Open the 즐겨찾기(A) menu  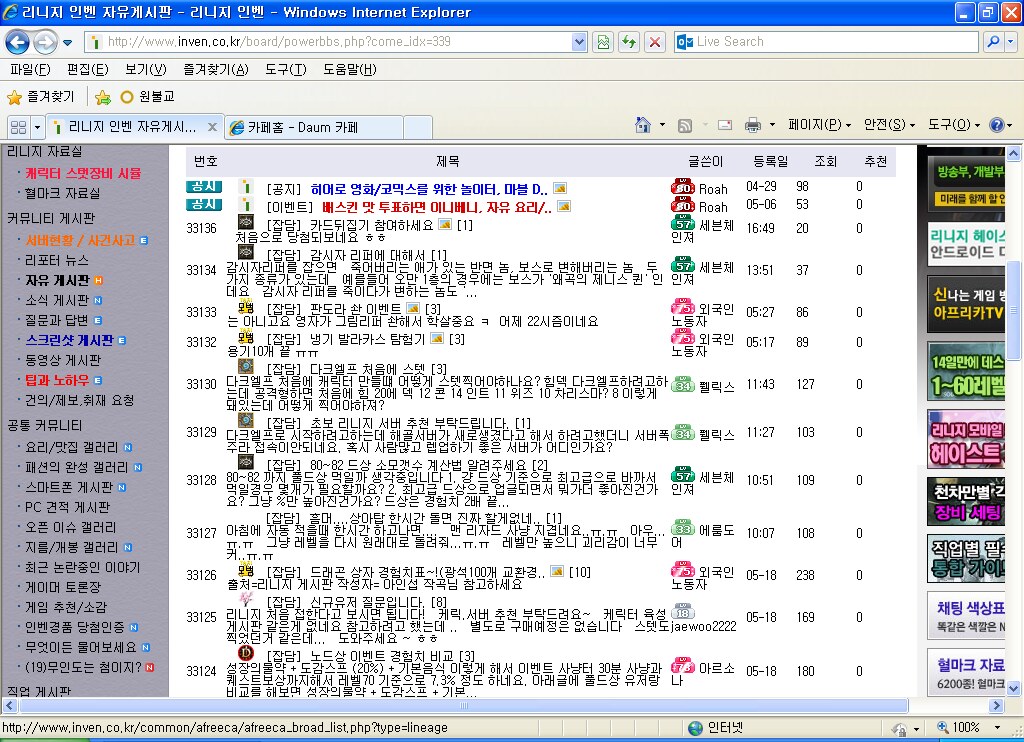point(215,69)
